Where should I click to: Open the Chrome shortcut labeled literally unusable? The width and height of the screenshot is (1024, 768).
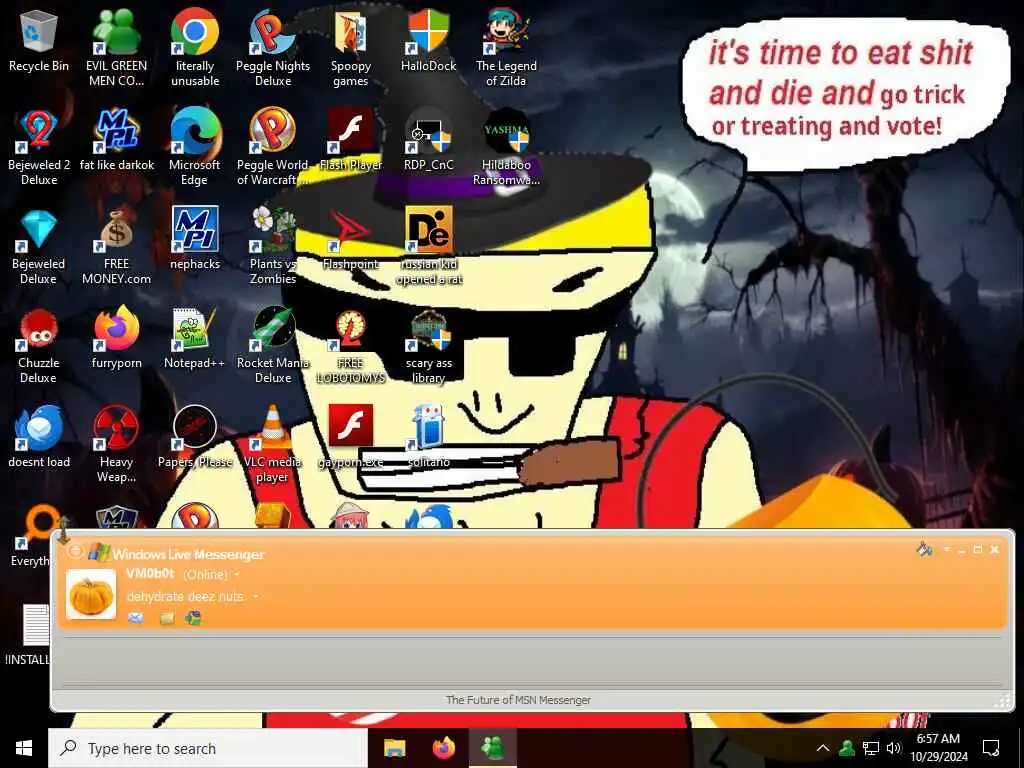[x=195, y=47]
